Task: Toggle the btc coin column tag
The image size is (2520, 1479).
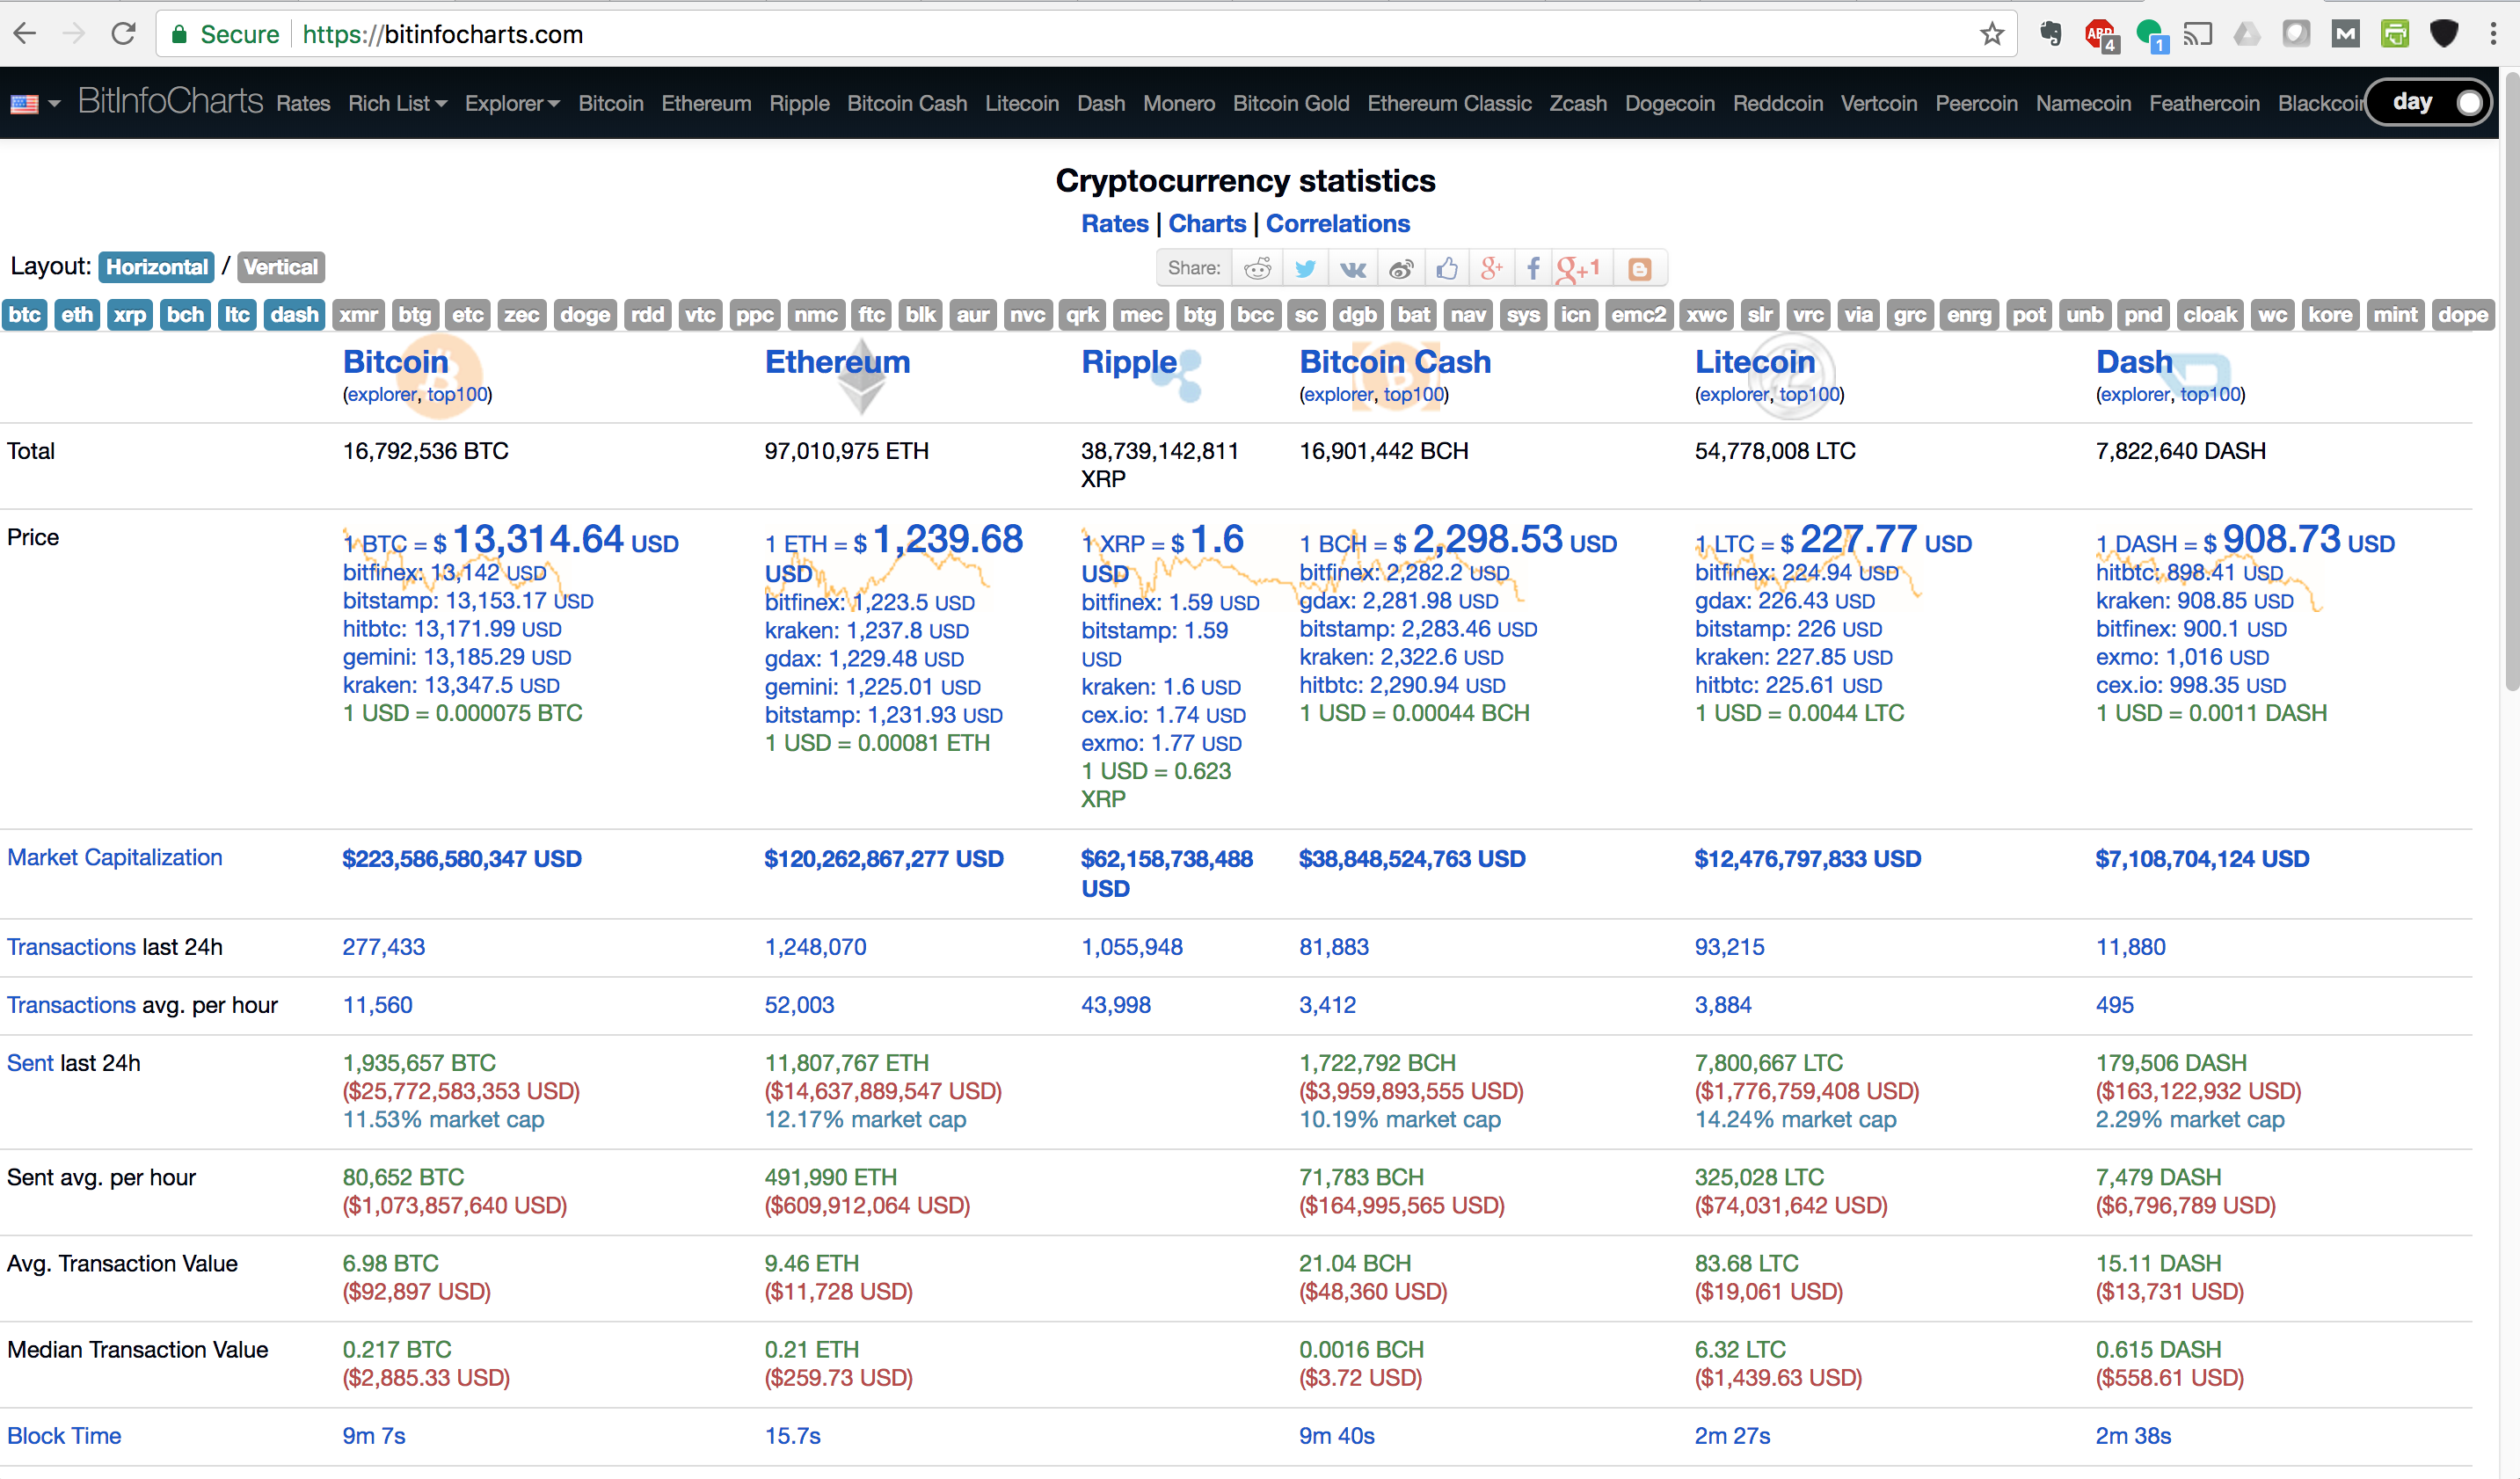Action: [x=25, y=315]
